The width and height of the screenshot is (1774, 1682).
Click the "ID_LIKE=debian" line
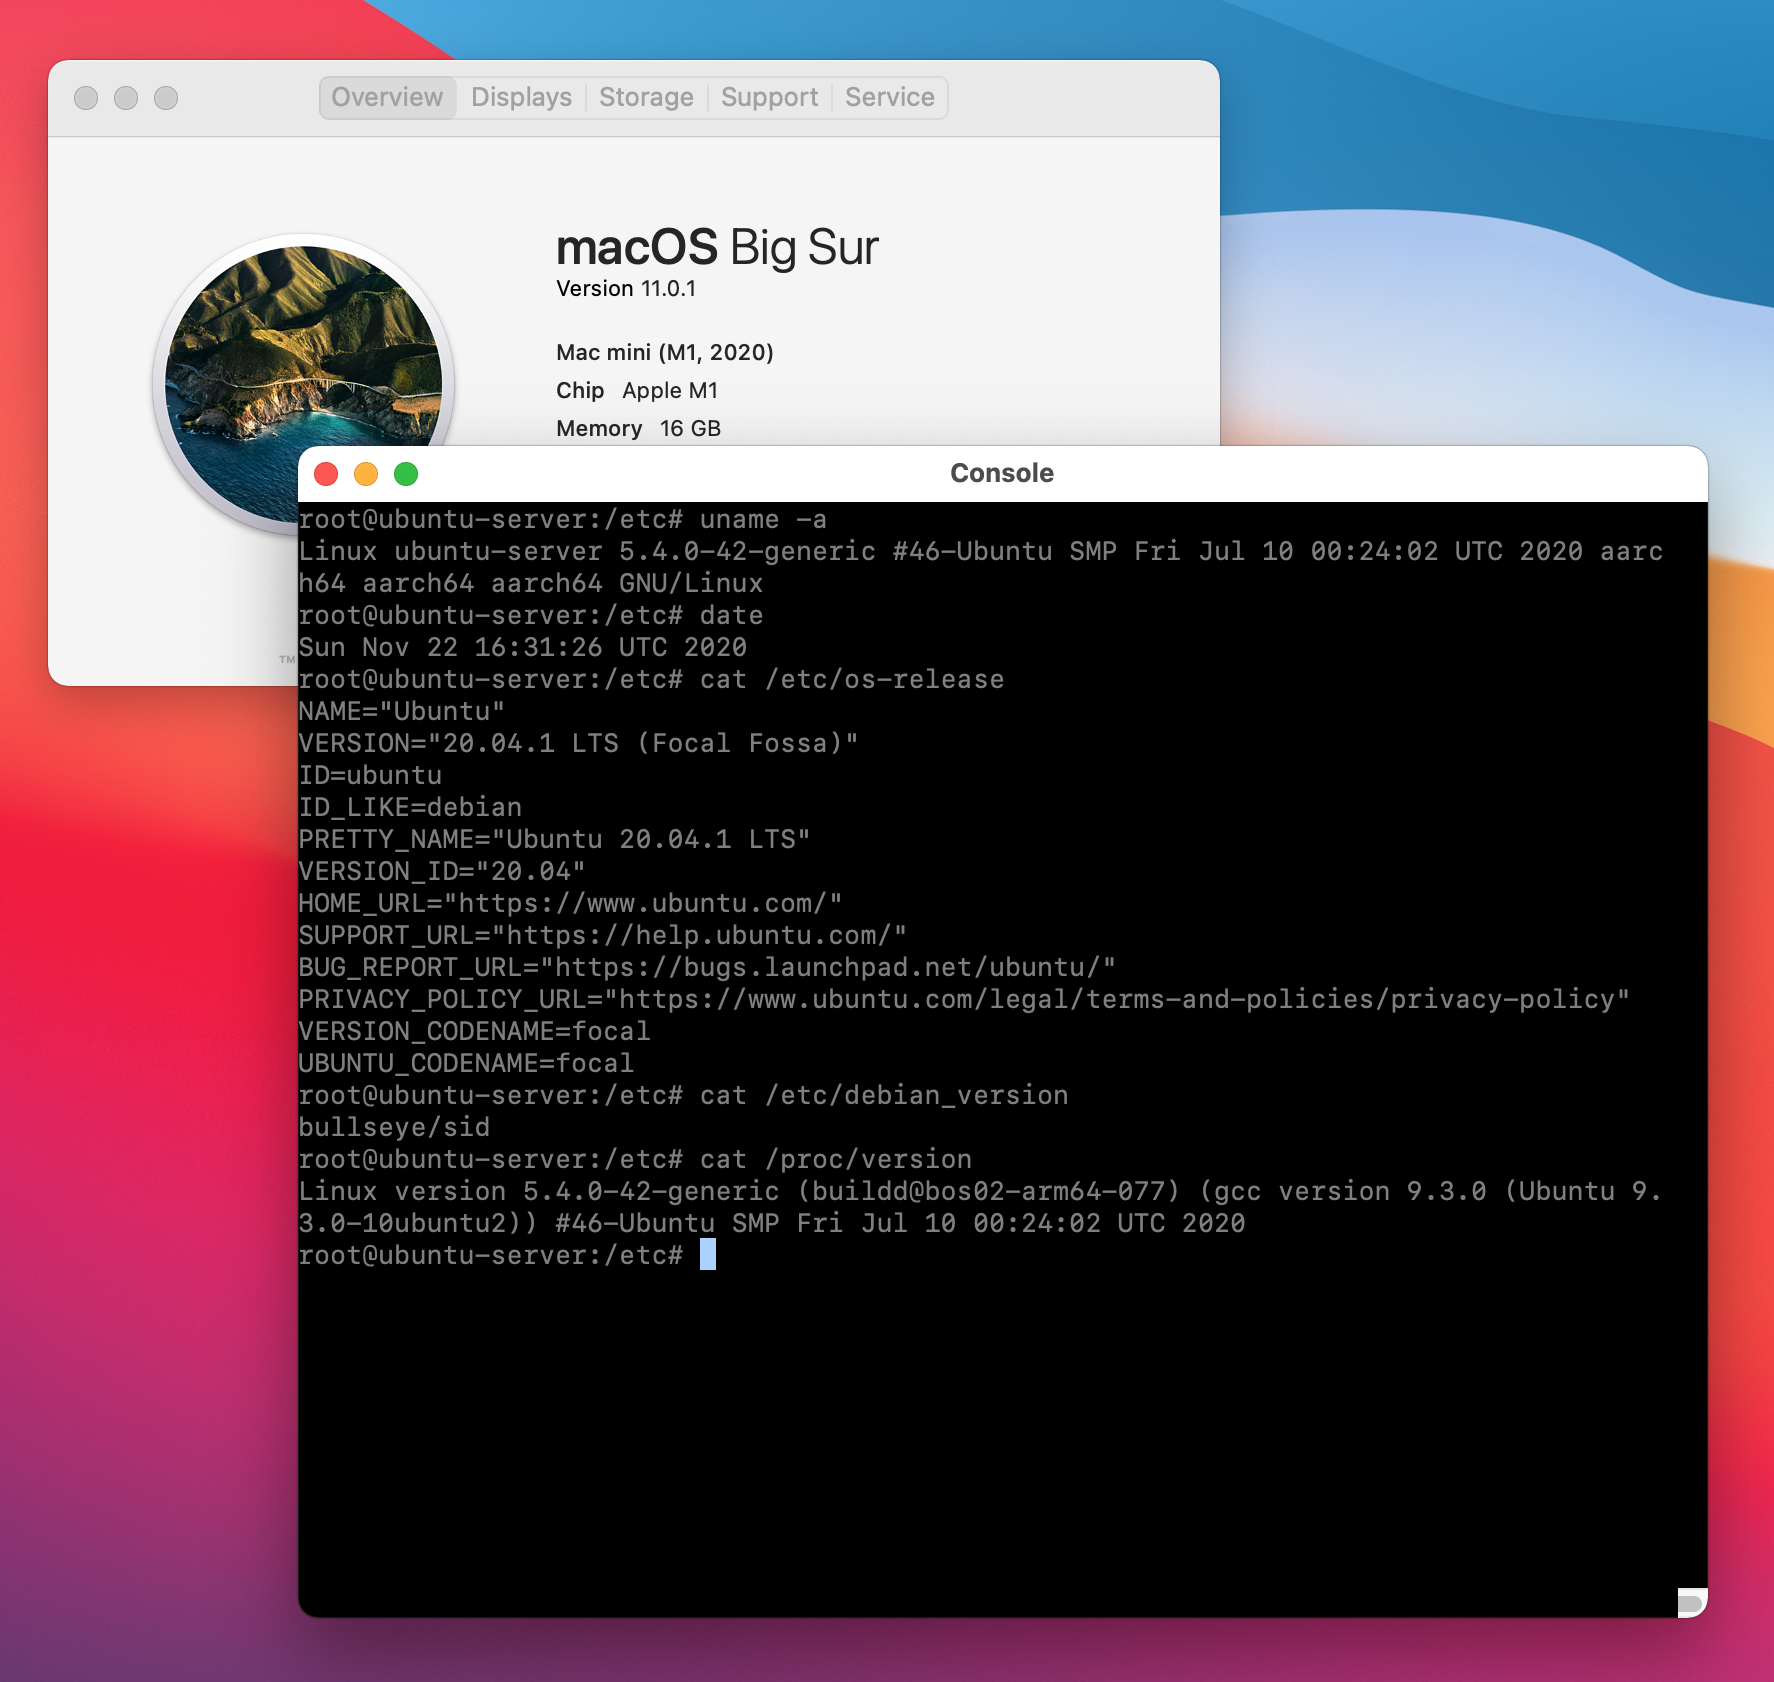pyautogui.click(x=410, y=808)
